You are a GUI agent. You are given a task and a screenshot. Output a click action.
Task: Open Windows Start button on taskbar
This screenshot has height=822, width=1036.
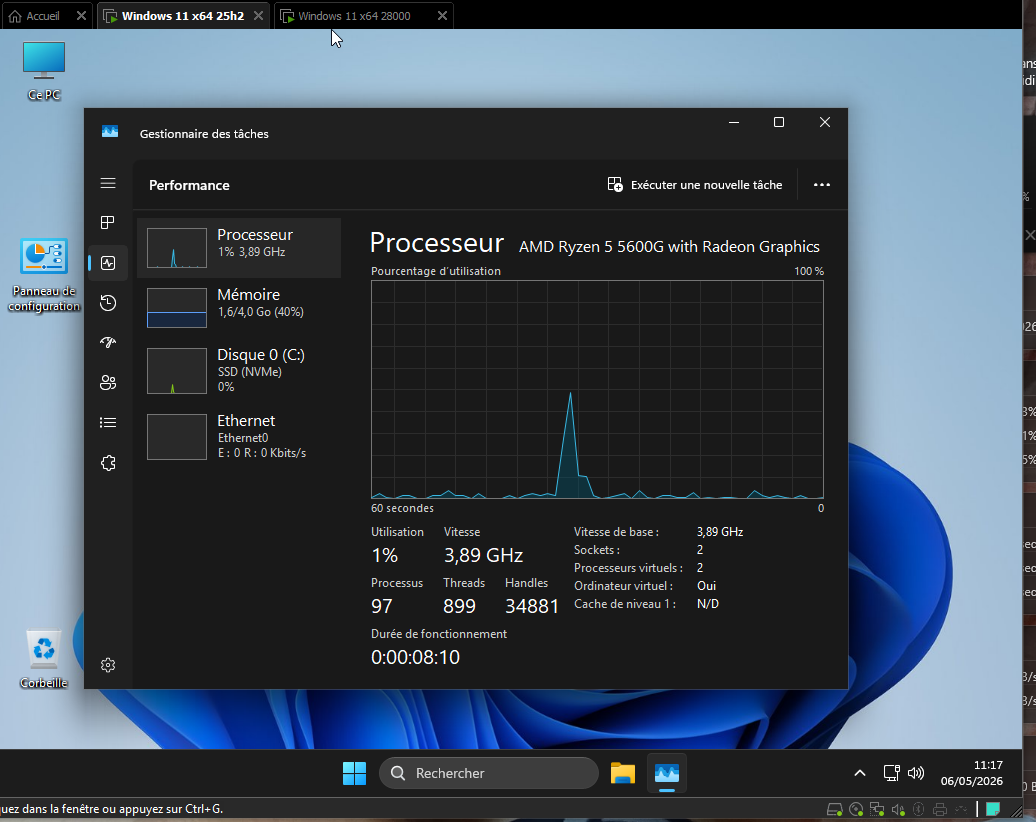(x=354, y=773)
